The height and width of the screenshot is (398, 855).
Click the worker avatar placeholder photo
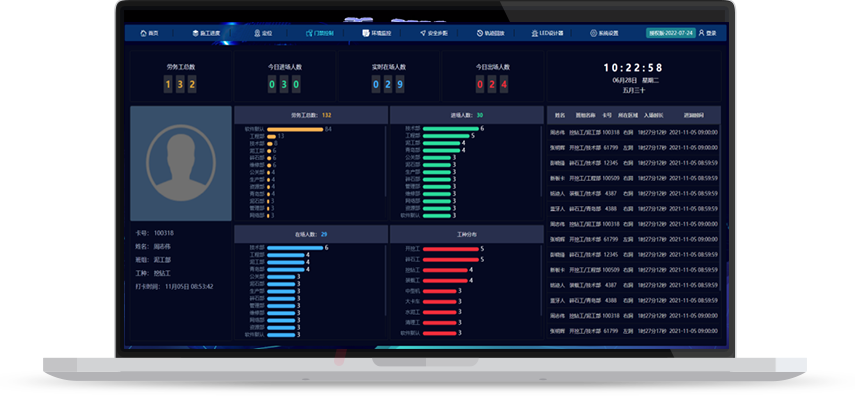[181, 164]
